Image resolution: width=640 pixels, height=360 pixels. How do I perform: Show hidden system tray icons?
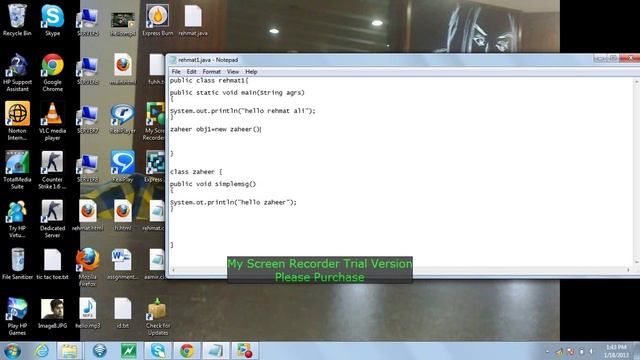pyautogui.click(x=547, y=351)
